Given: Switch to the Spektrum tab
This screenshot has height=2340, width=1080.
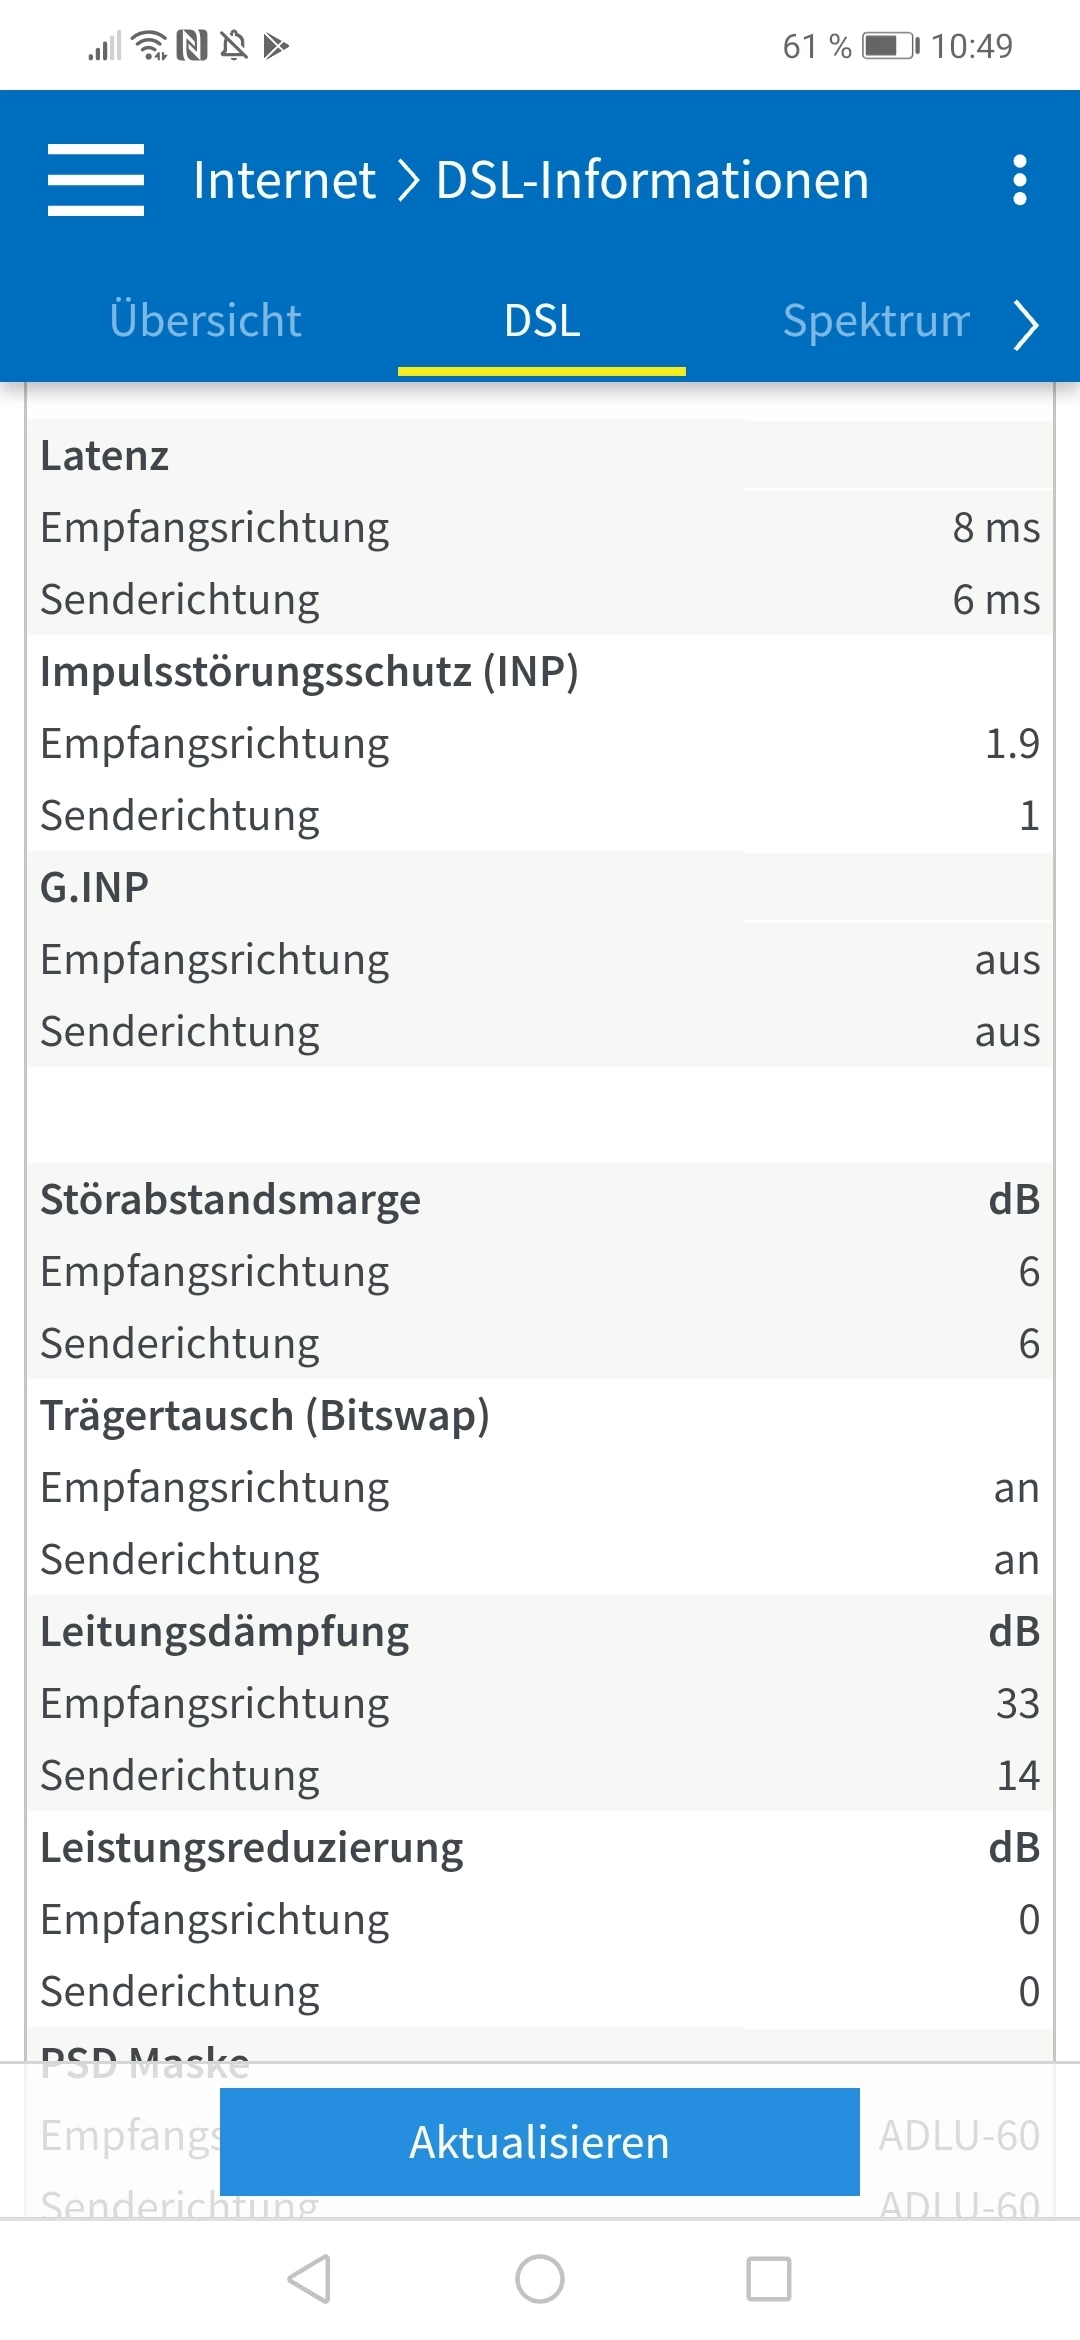Looking at the screenshot, I should pyautogui.click(x=876, y=321).
